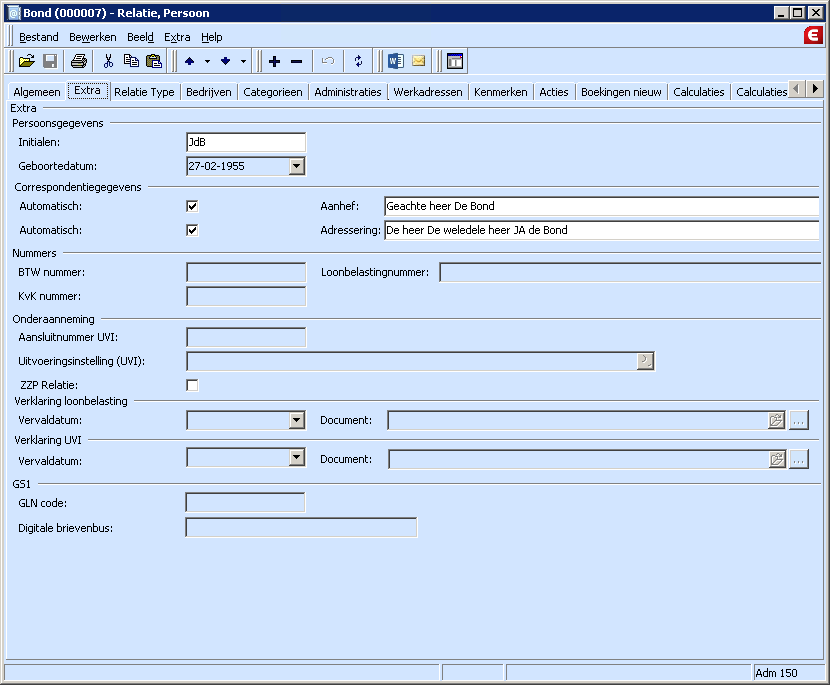Open the Bedrijven tab

(209, 92)
